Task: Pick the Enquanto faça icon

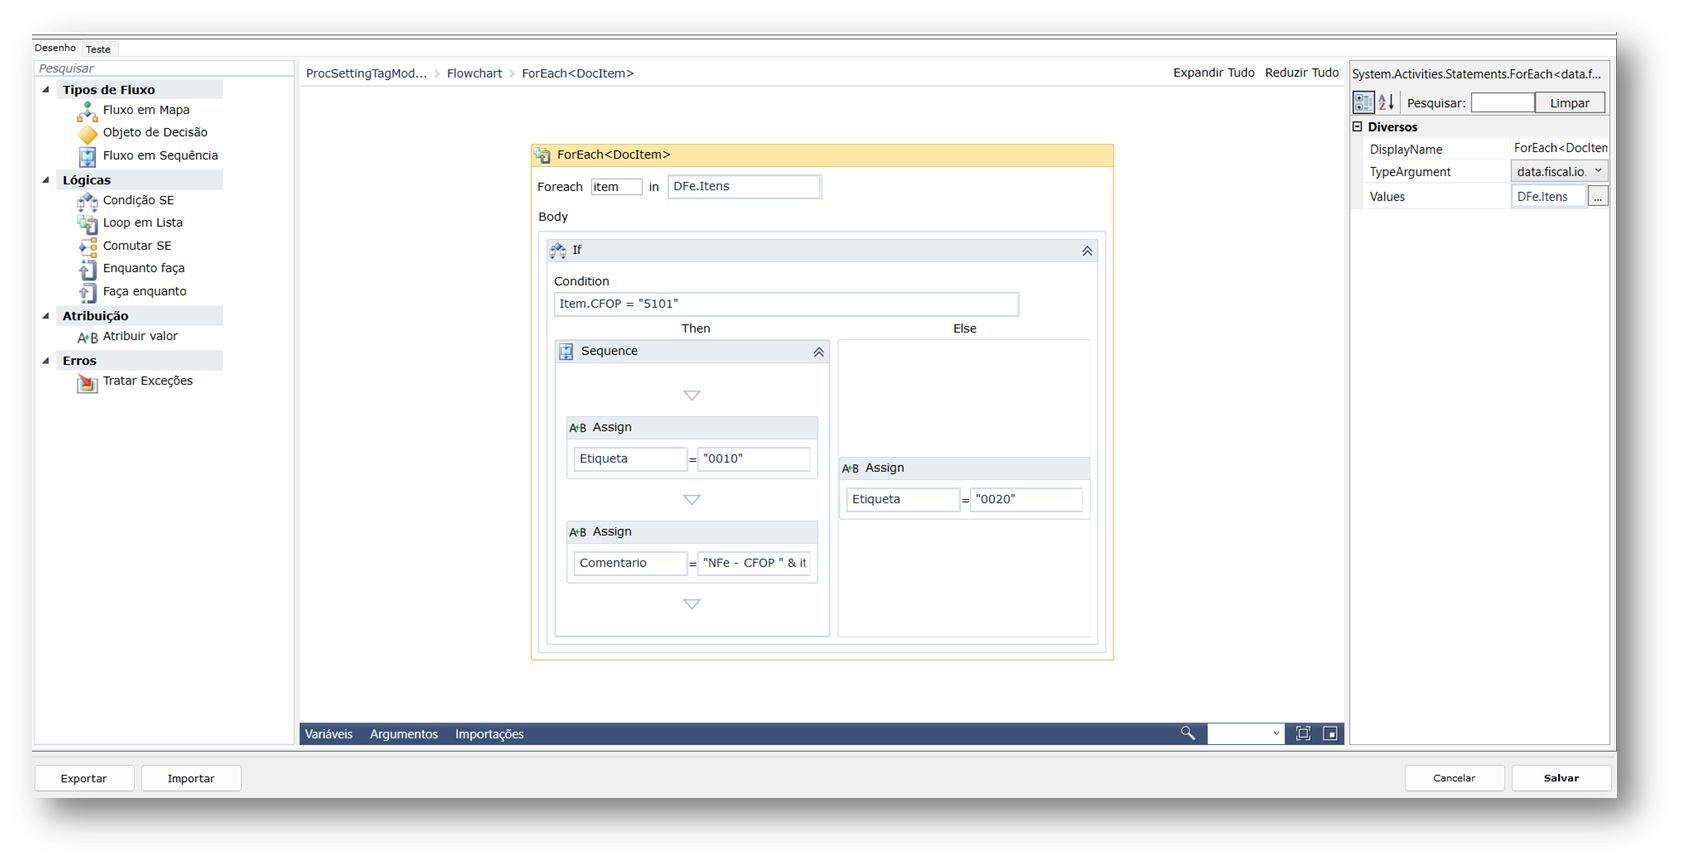Action: [87, 269]
